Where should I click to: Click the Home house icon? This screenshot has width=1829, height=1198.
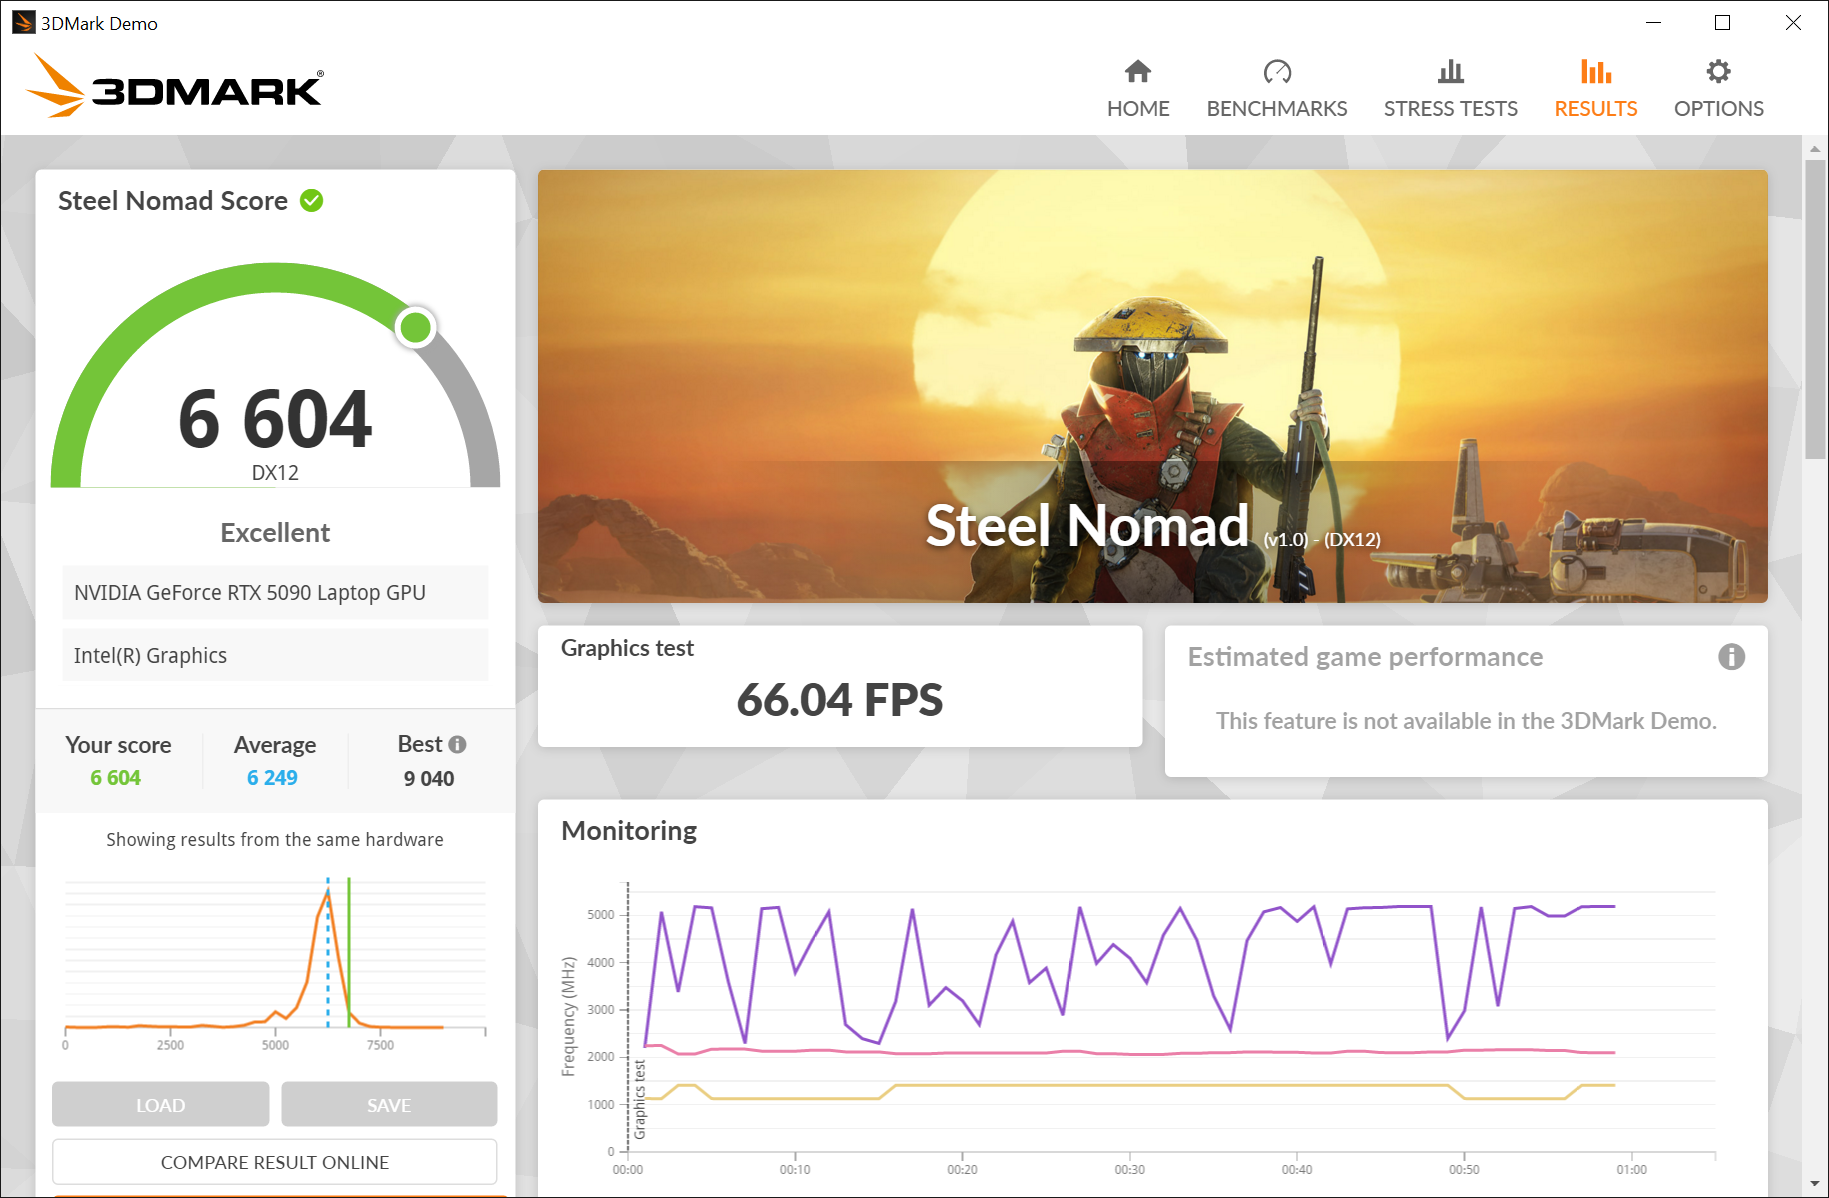point(1137,72)
